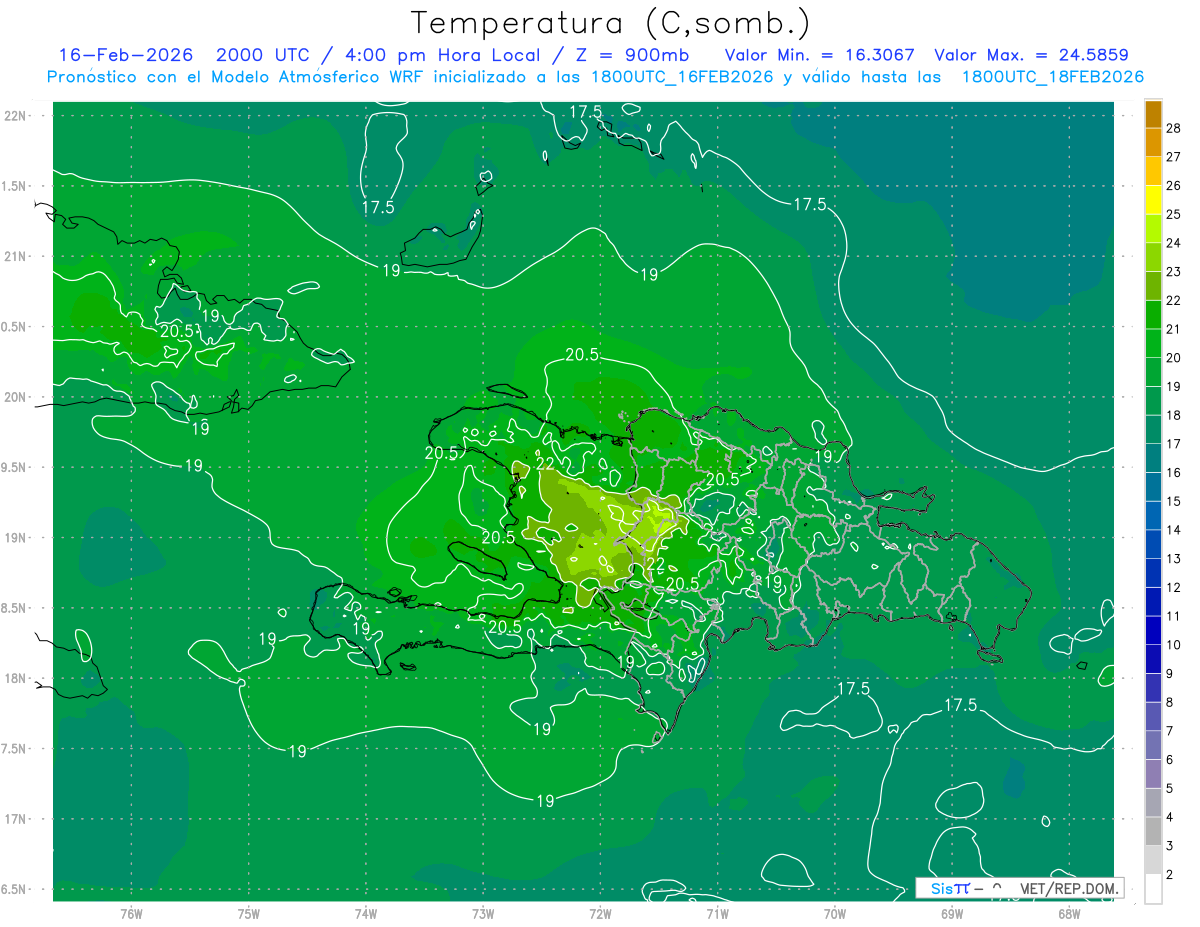Screen dimensions: 1200x927
Task: Click the "10" label on the colorbar
Action: click(x=1174, y=645)
